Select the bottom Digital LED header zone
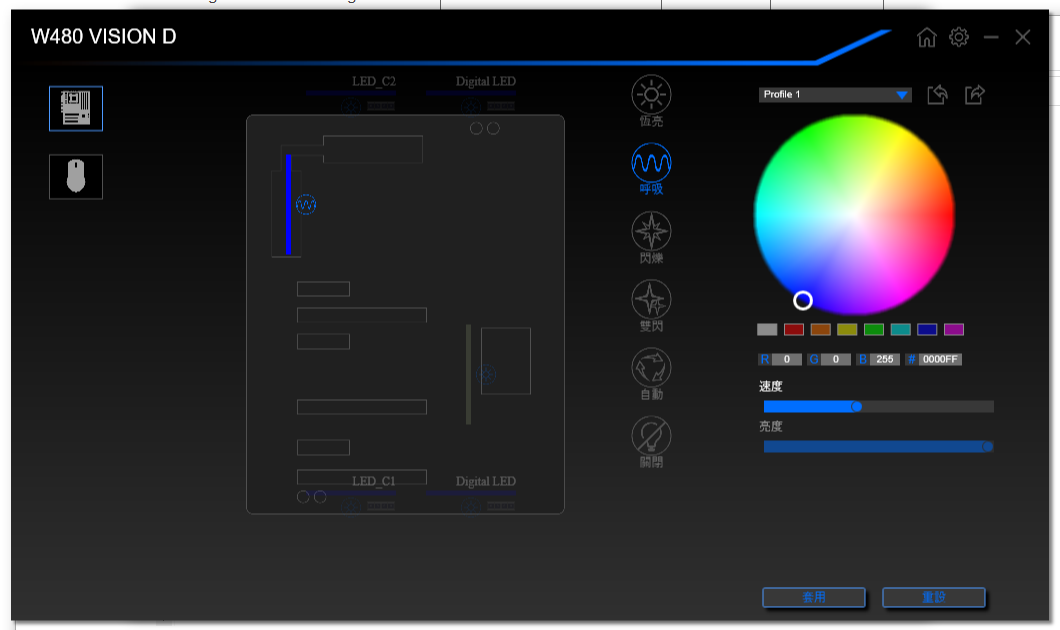The width and height of the screenshot is (1060, 630). click(471, 493)
